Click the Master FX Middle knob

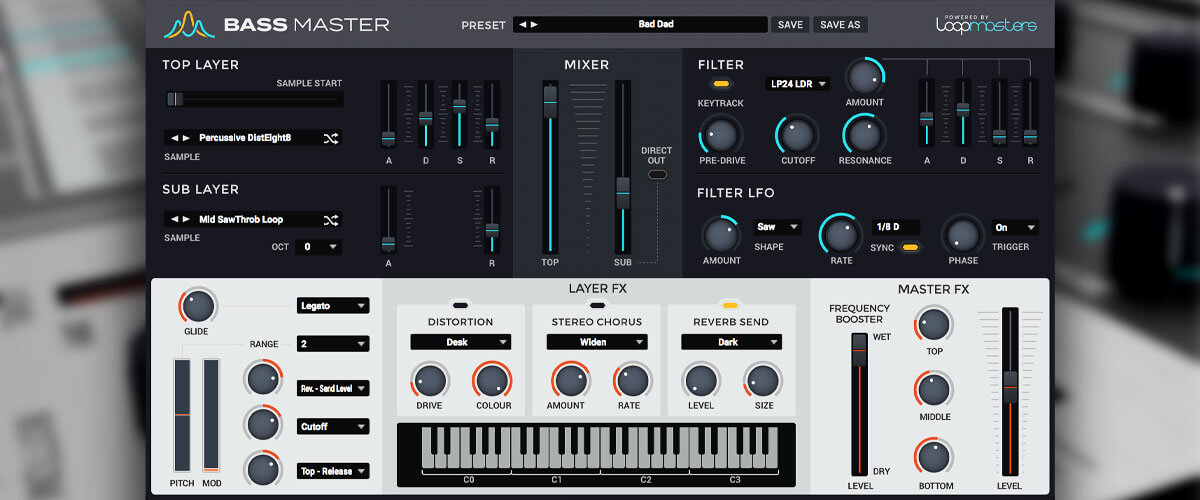(x=933, y=390)
